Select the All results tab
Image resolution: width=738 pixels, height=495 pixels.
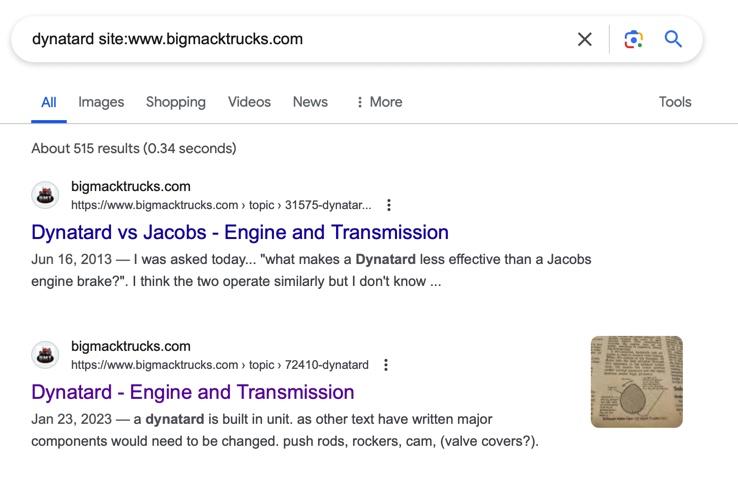(x=48, y=102)
